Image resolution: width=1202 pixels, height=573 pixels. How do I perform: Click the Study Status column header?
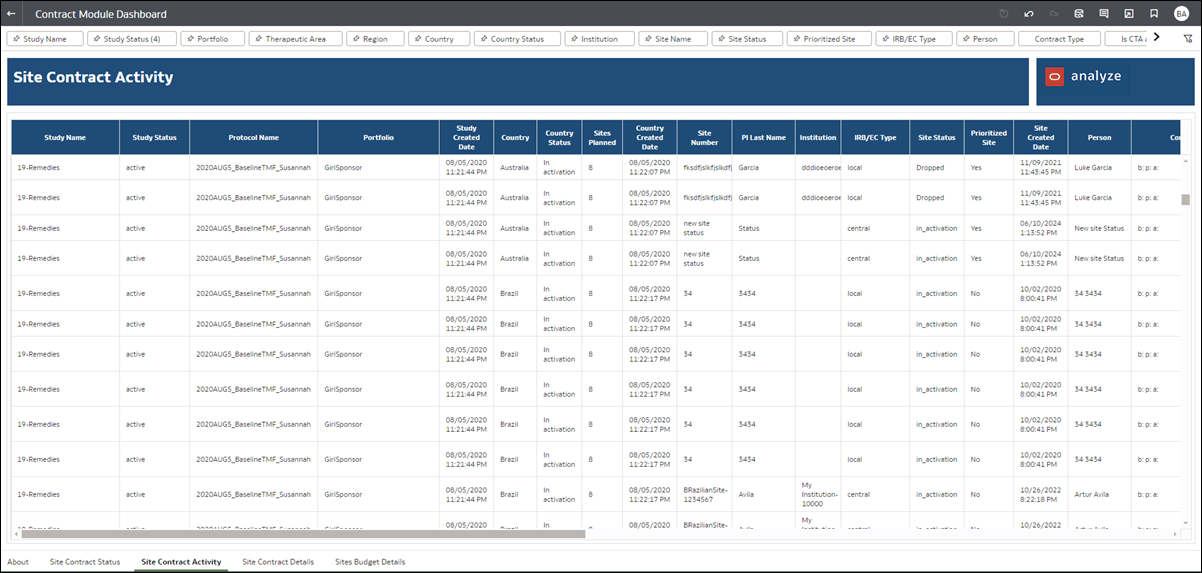point(154,137)
